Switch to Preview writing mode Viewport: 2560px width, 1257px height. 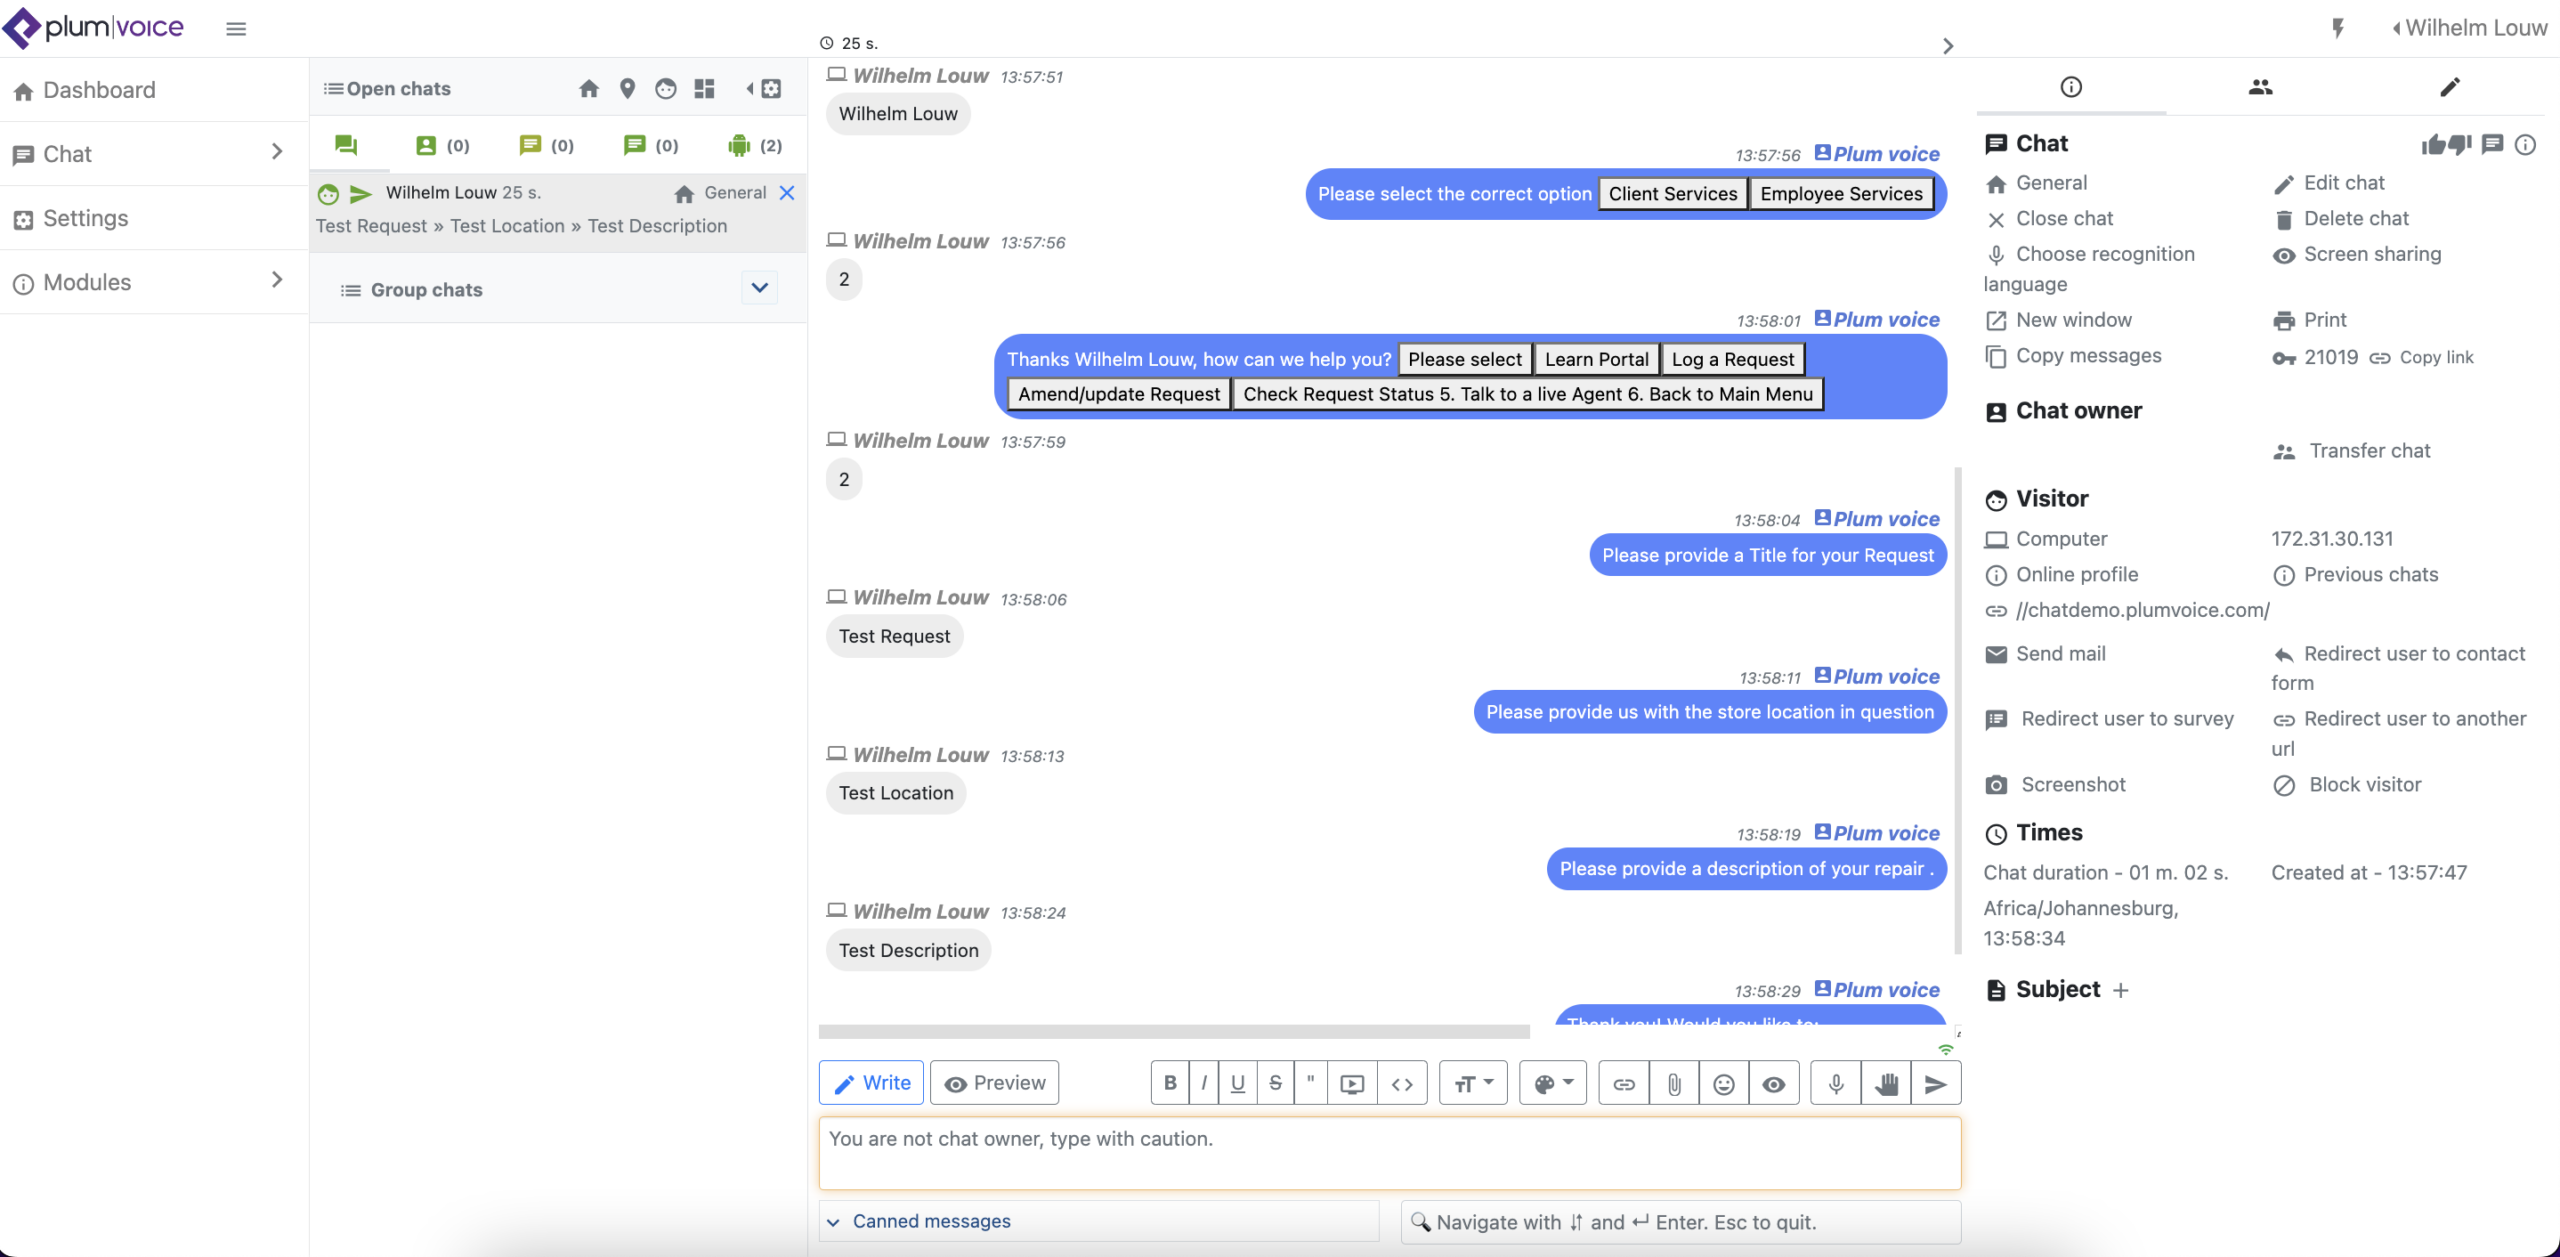(x=994, y=1081)
